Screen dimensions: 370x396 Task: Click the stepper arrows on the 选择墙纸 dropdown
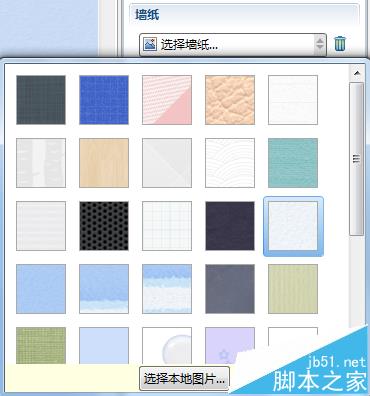(x=320, y=44)
